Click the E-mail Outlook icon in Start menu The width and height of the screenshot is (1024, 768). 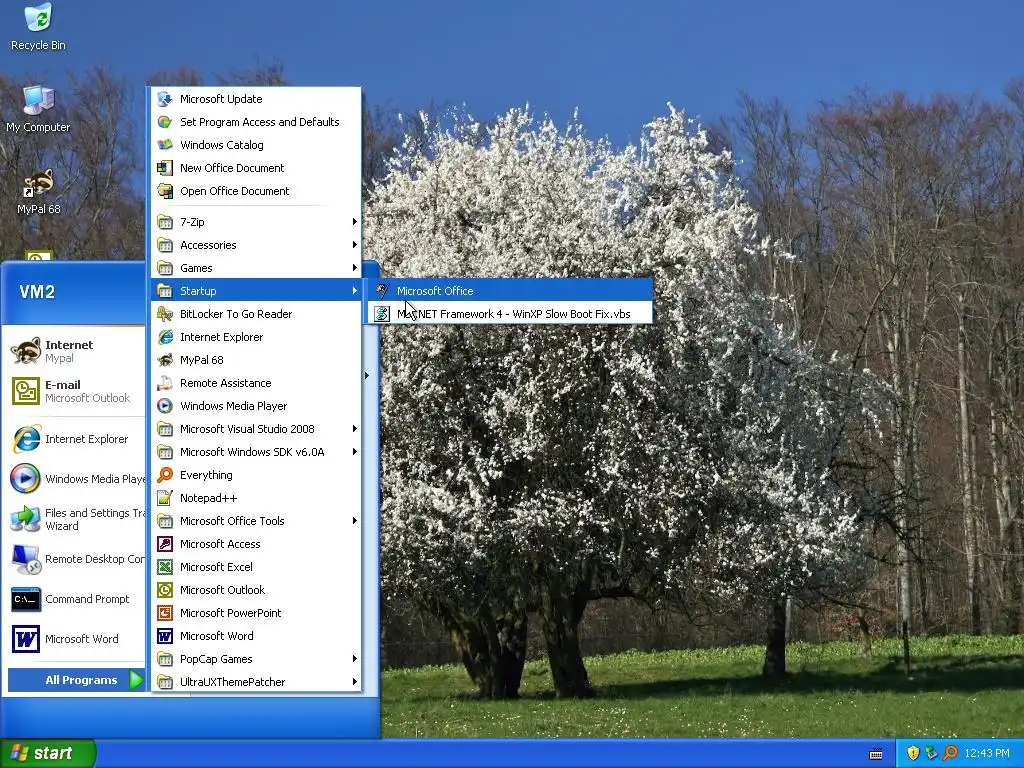26,391
